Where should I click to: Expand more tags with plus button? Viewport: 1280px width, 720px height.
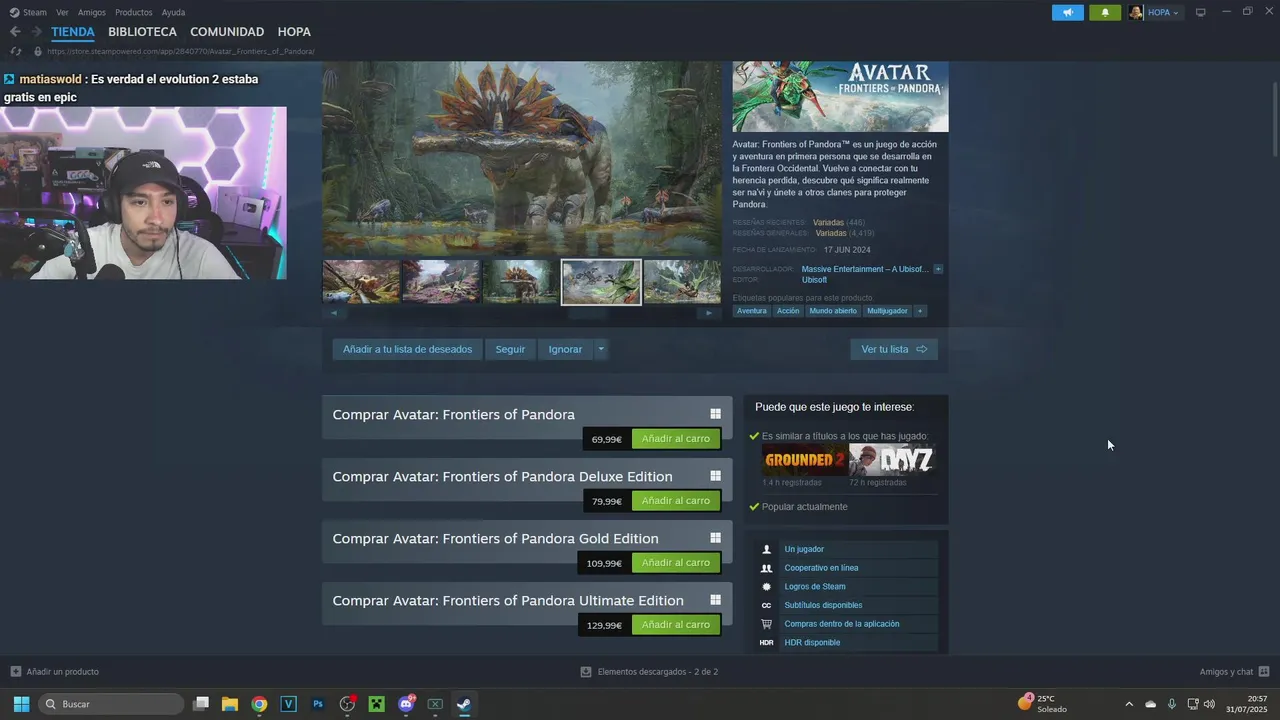click(x=920, y=311)
